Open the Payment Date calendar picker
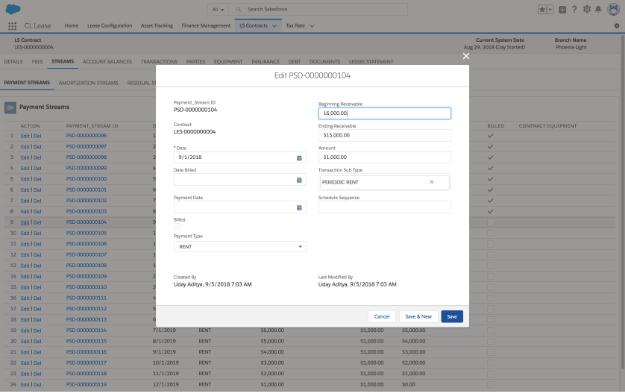The width and height of the screenshot is (625, 392). [x=299, y=207]
